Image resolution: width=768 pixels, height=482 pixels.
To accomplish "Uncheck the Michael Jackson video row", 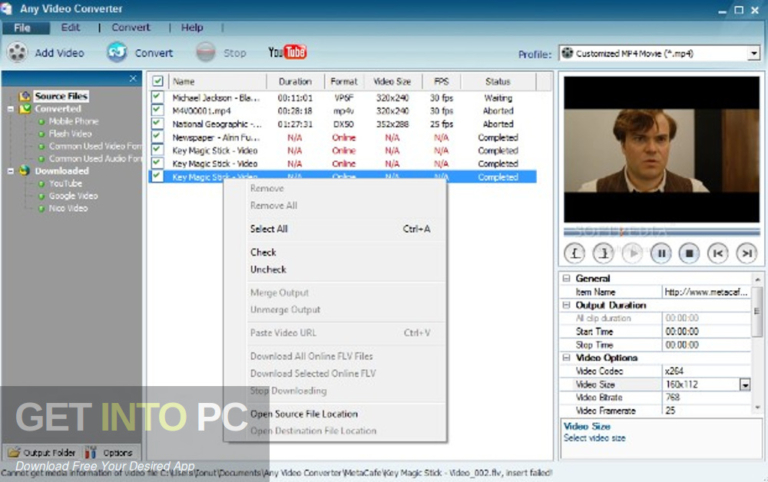I will click(157, 97).
